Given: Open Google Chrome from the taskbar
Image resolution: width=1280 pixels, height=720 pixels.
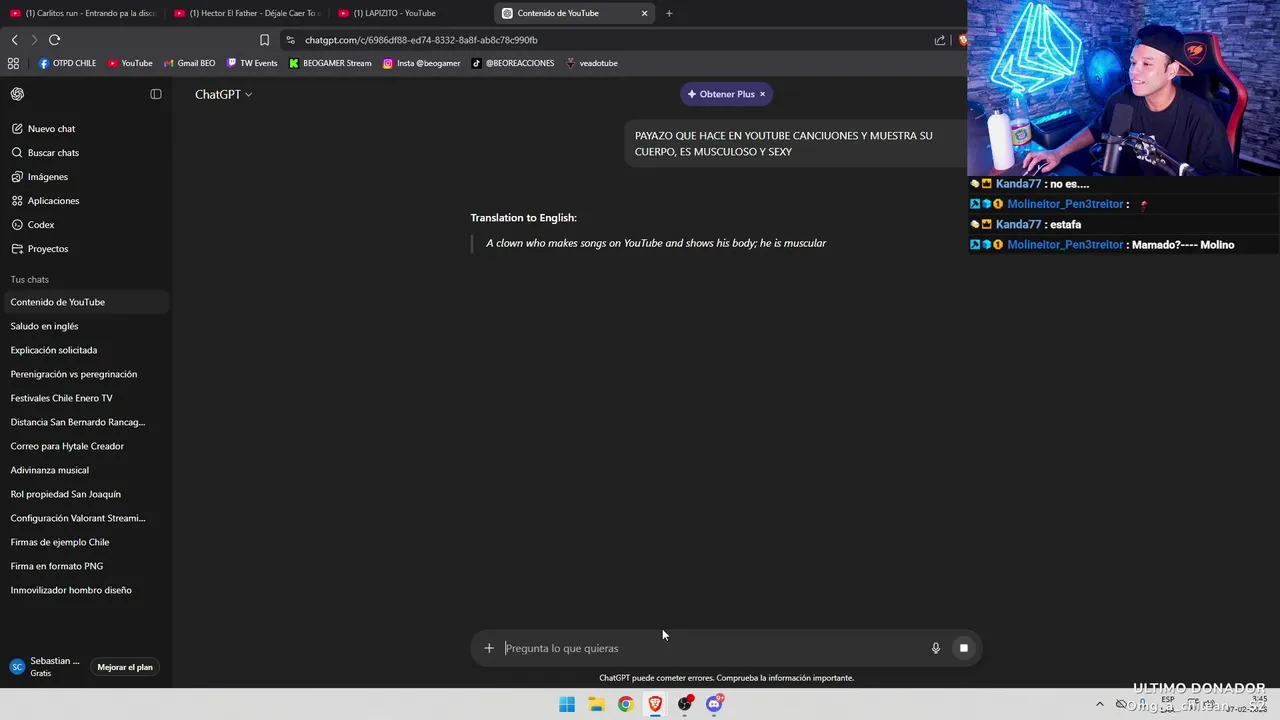Looking at the screenshot, I should (x=625, y=704).
